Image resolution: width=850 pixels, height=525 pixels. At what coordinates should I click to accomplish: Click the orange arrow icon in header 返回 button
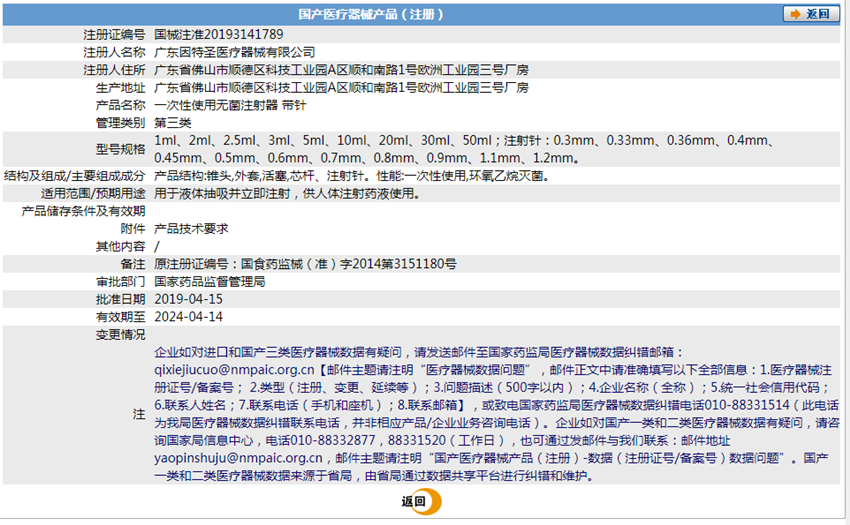(x=795, y=14)
